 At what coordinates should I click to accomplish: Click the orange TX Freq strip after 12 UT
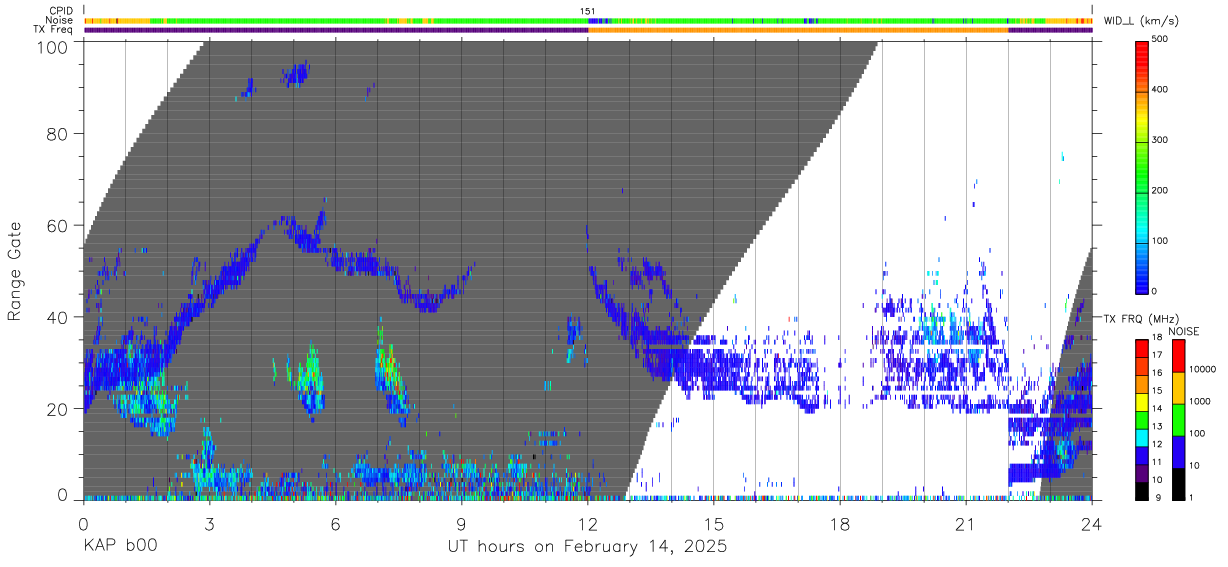[x=798, y=30]
